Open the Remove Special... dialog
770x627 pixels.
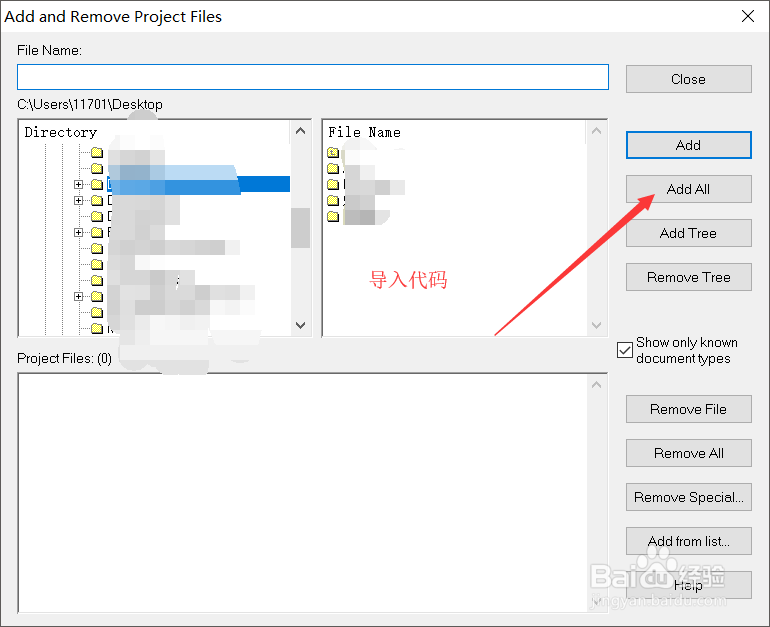click(x=688, y=497)
